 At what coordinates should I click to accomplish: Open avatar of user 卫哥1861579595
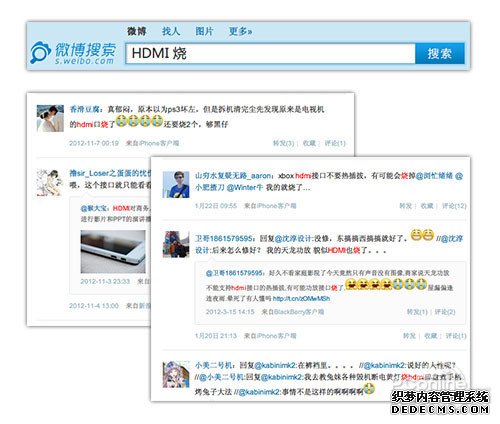176,244
